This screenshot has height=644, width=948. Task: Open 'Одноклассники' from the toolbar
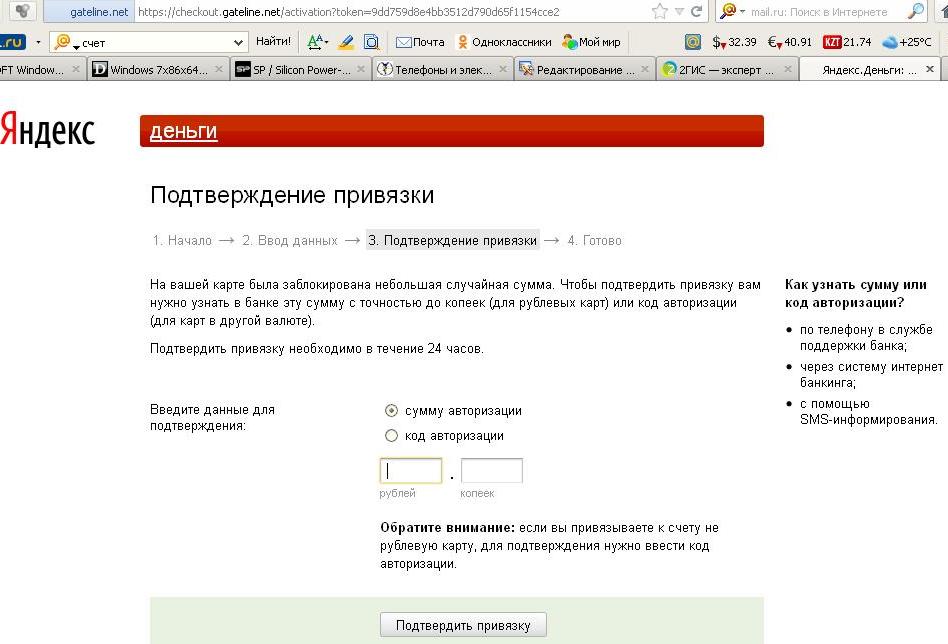pyautogui.click(x=504, y=42)
